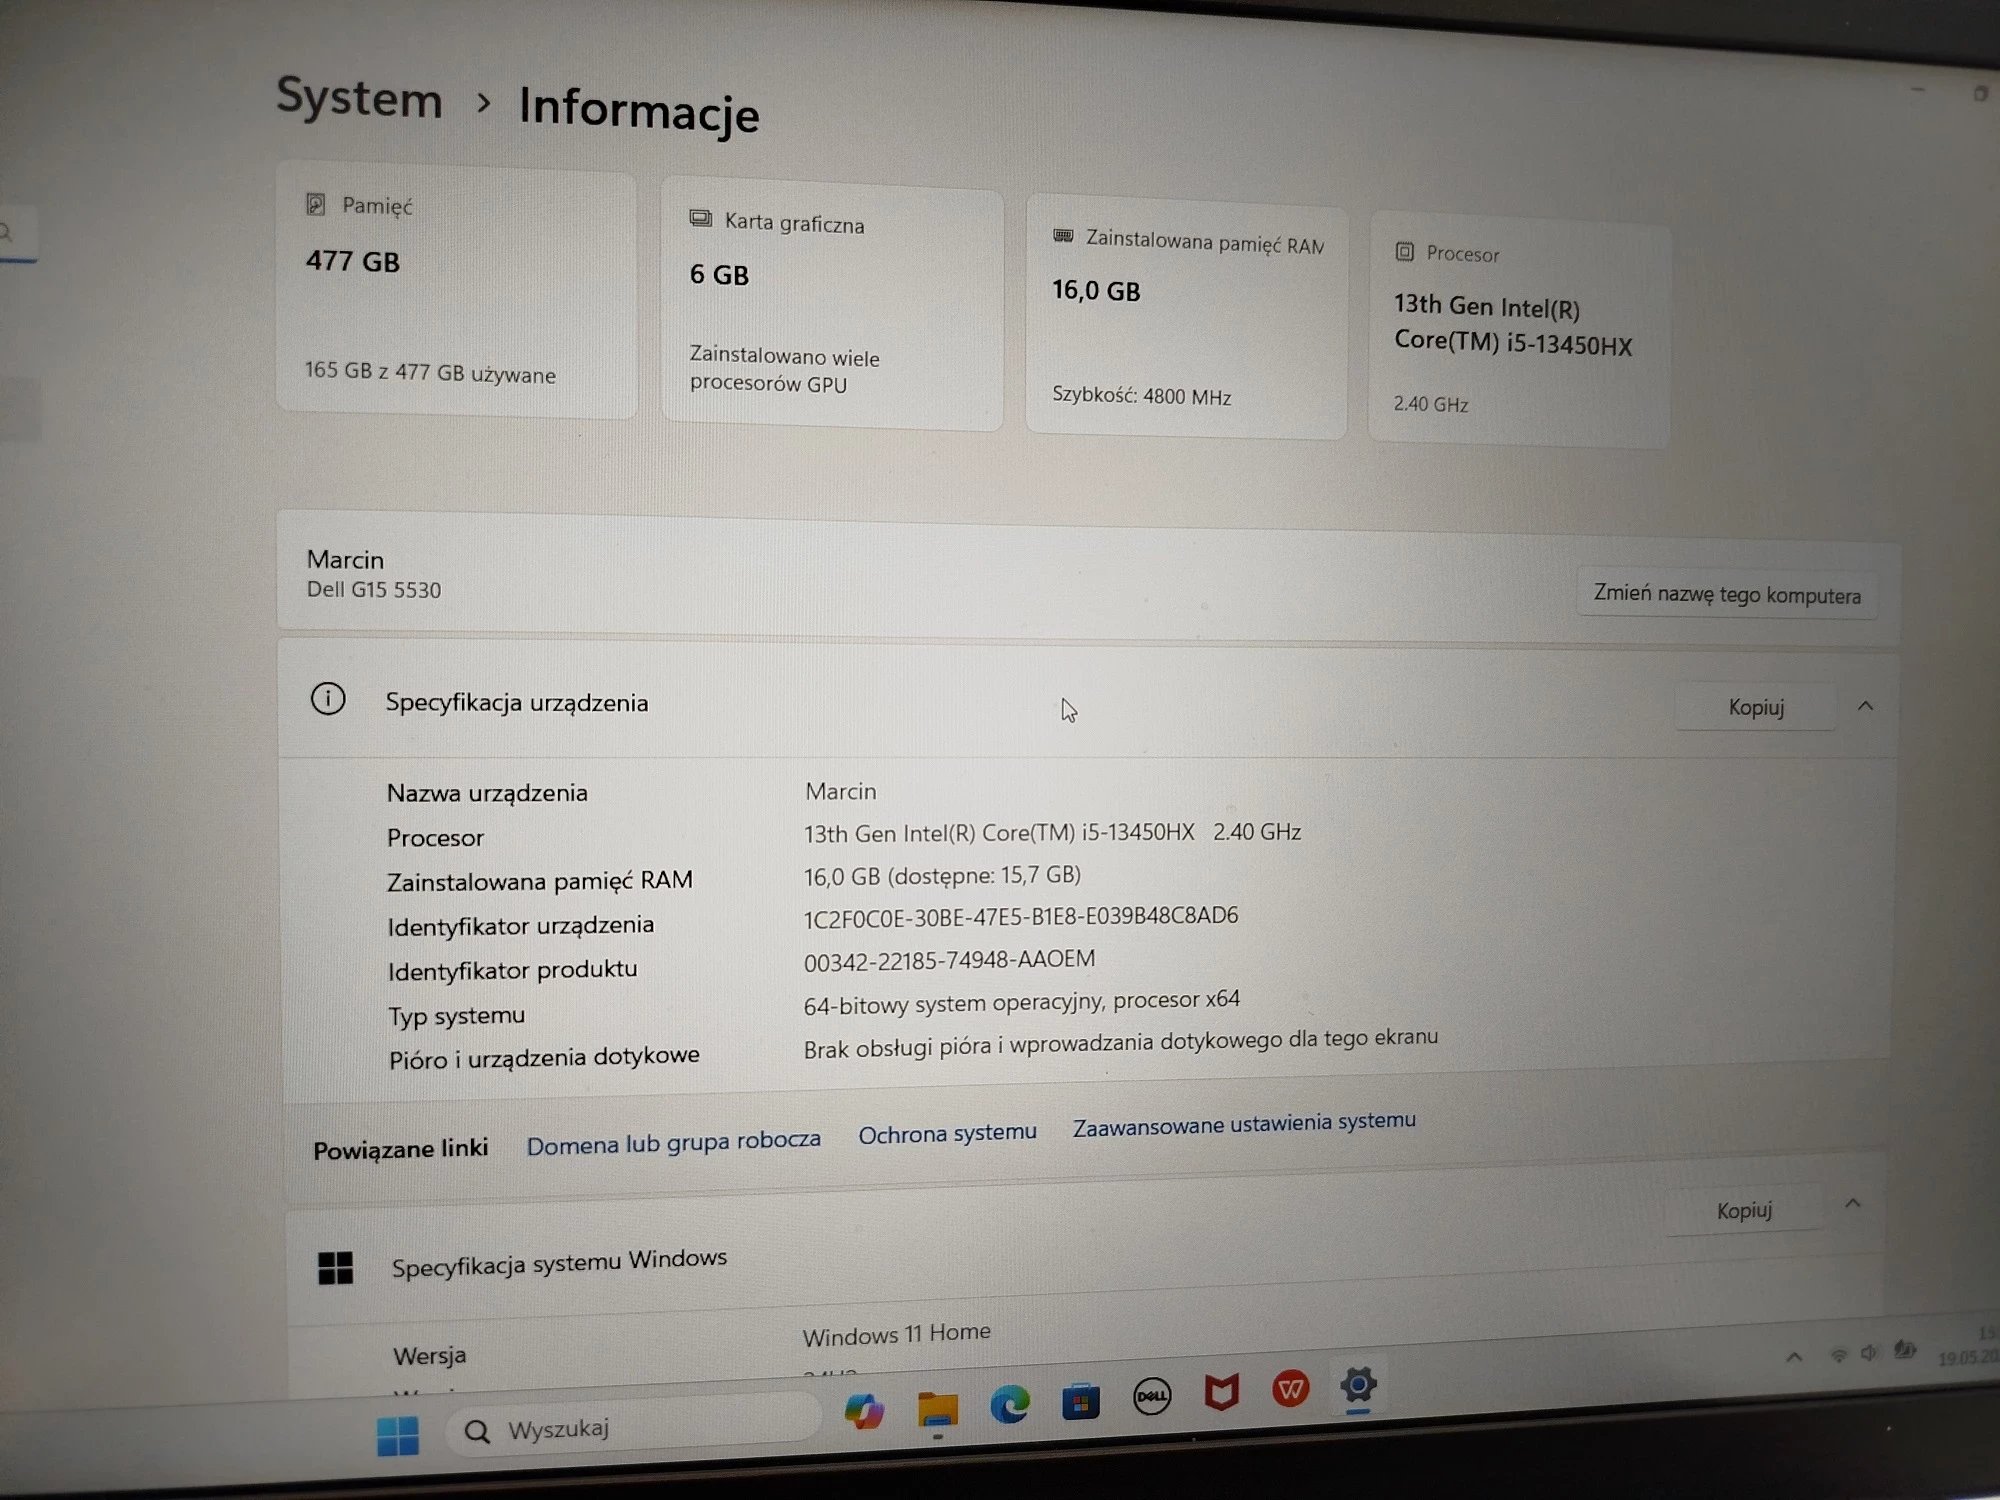Open the Procesor i5-13450HX card

click(1518, 330)
